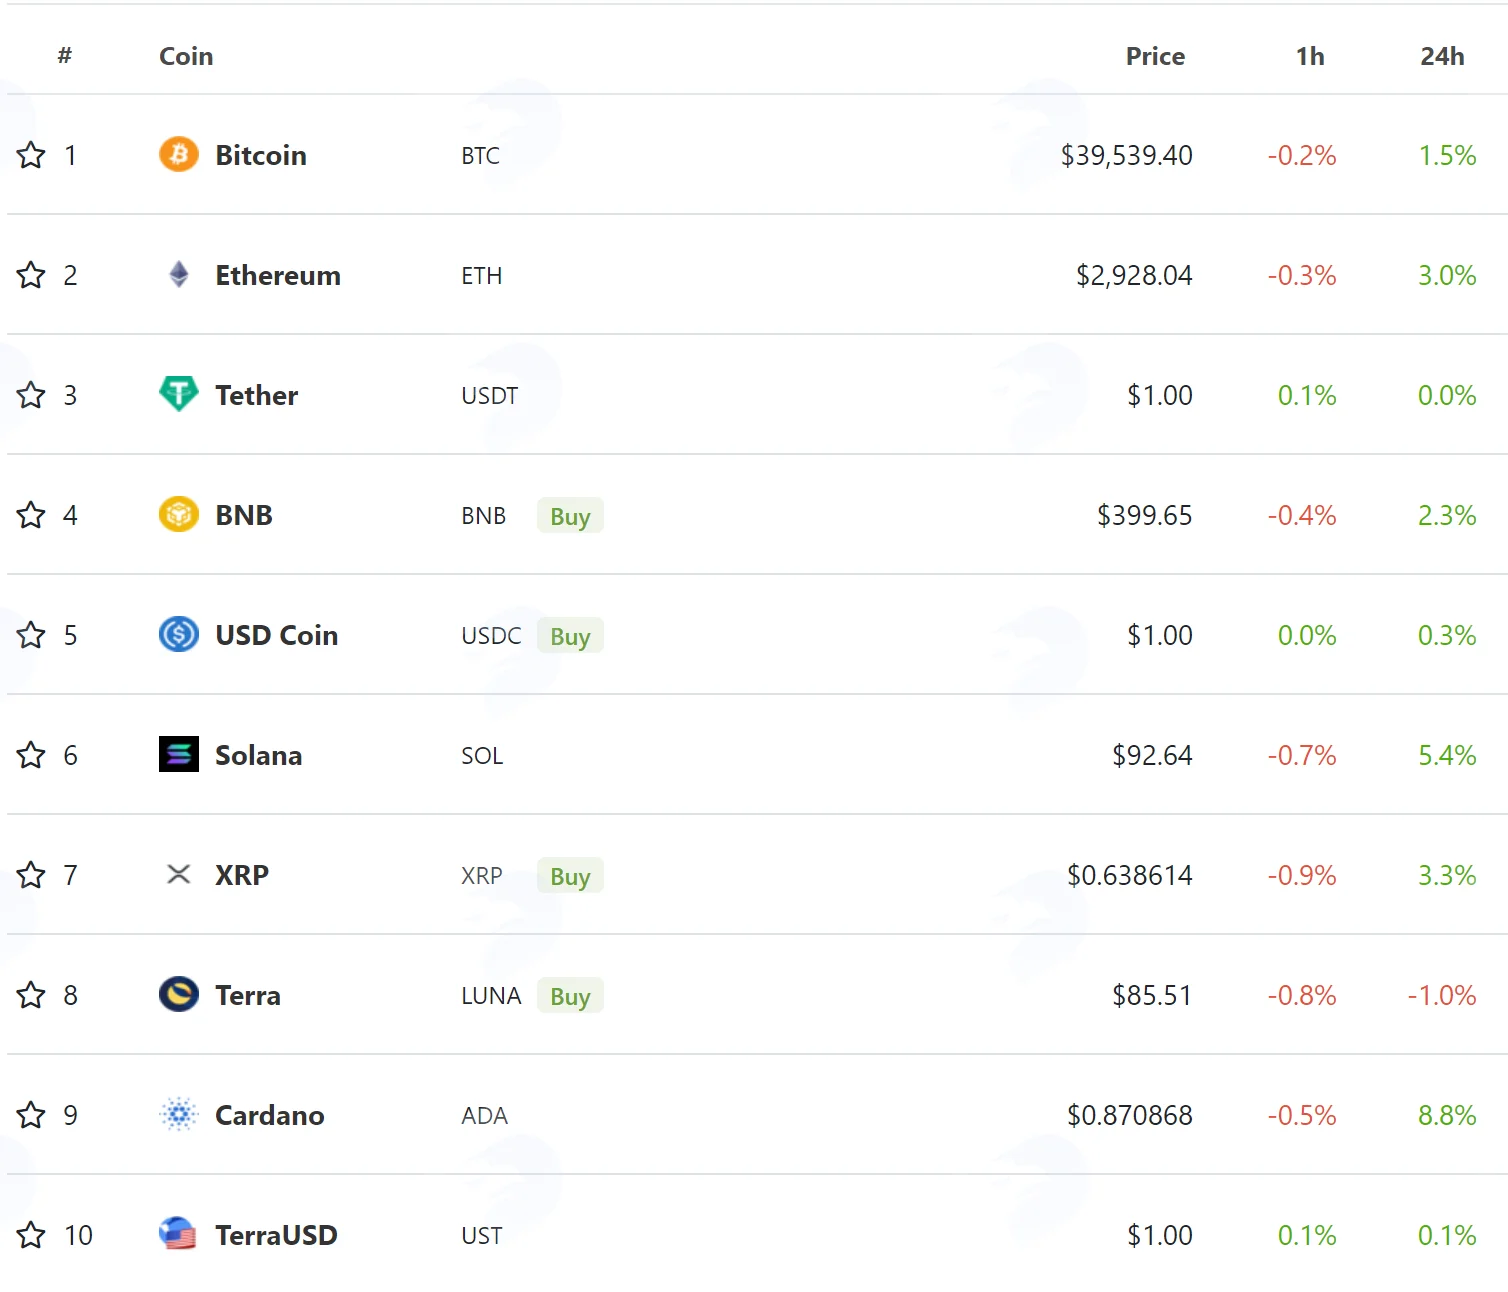The image size is (1508, 1292).
Task: Click the Tether coin icon
Action: point(179,394)
